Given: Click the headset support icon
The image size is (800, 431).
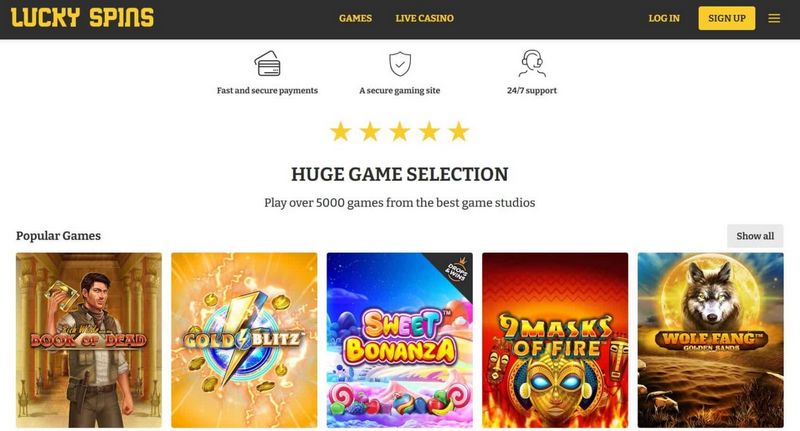Looking at the screenshot, I should (532, 63).
